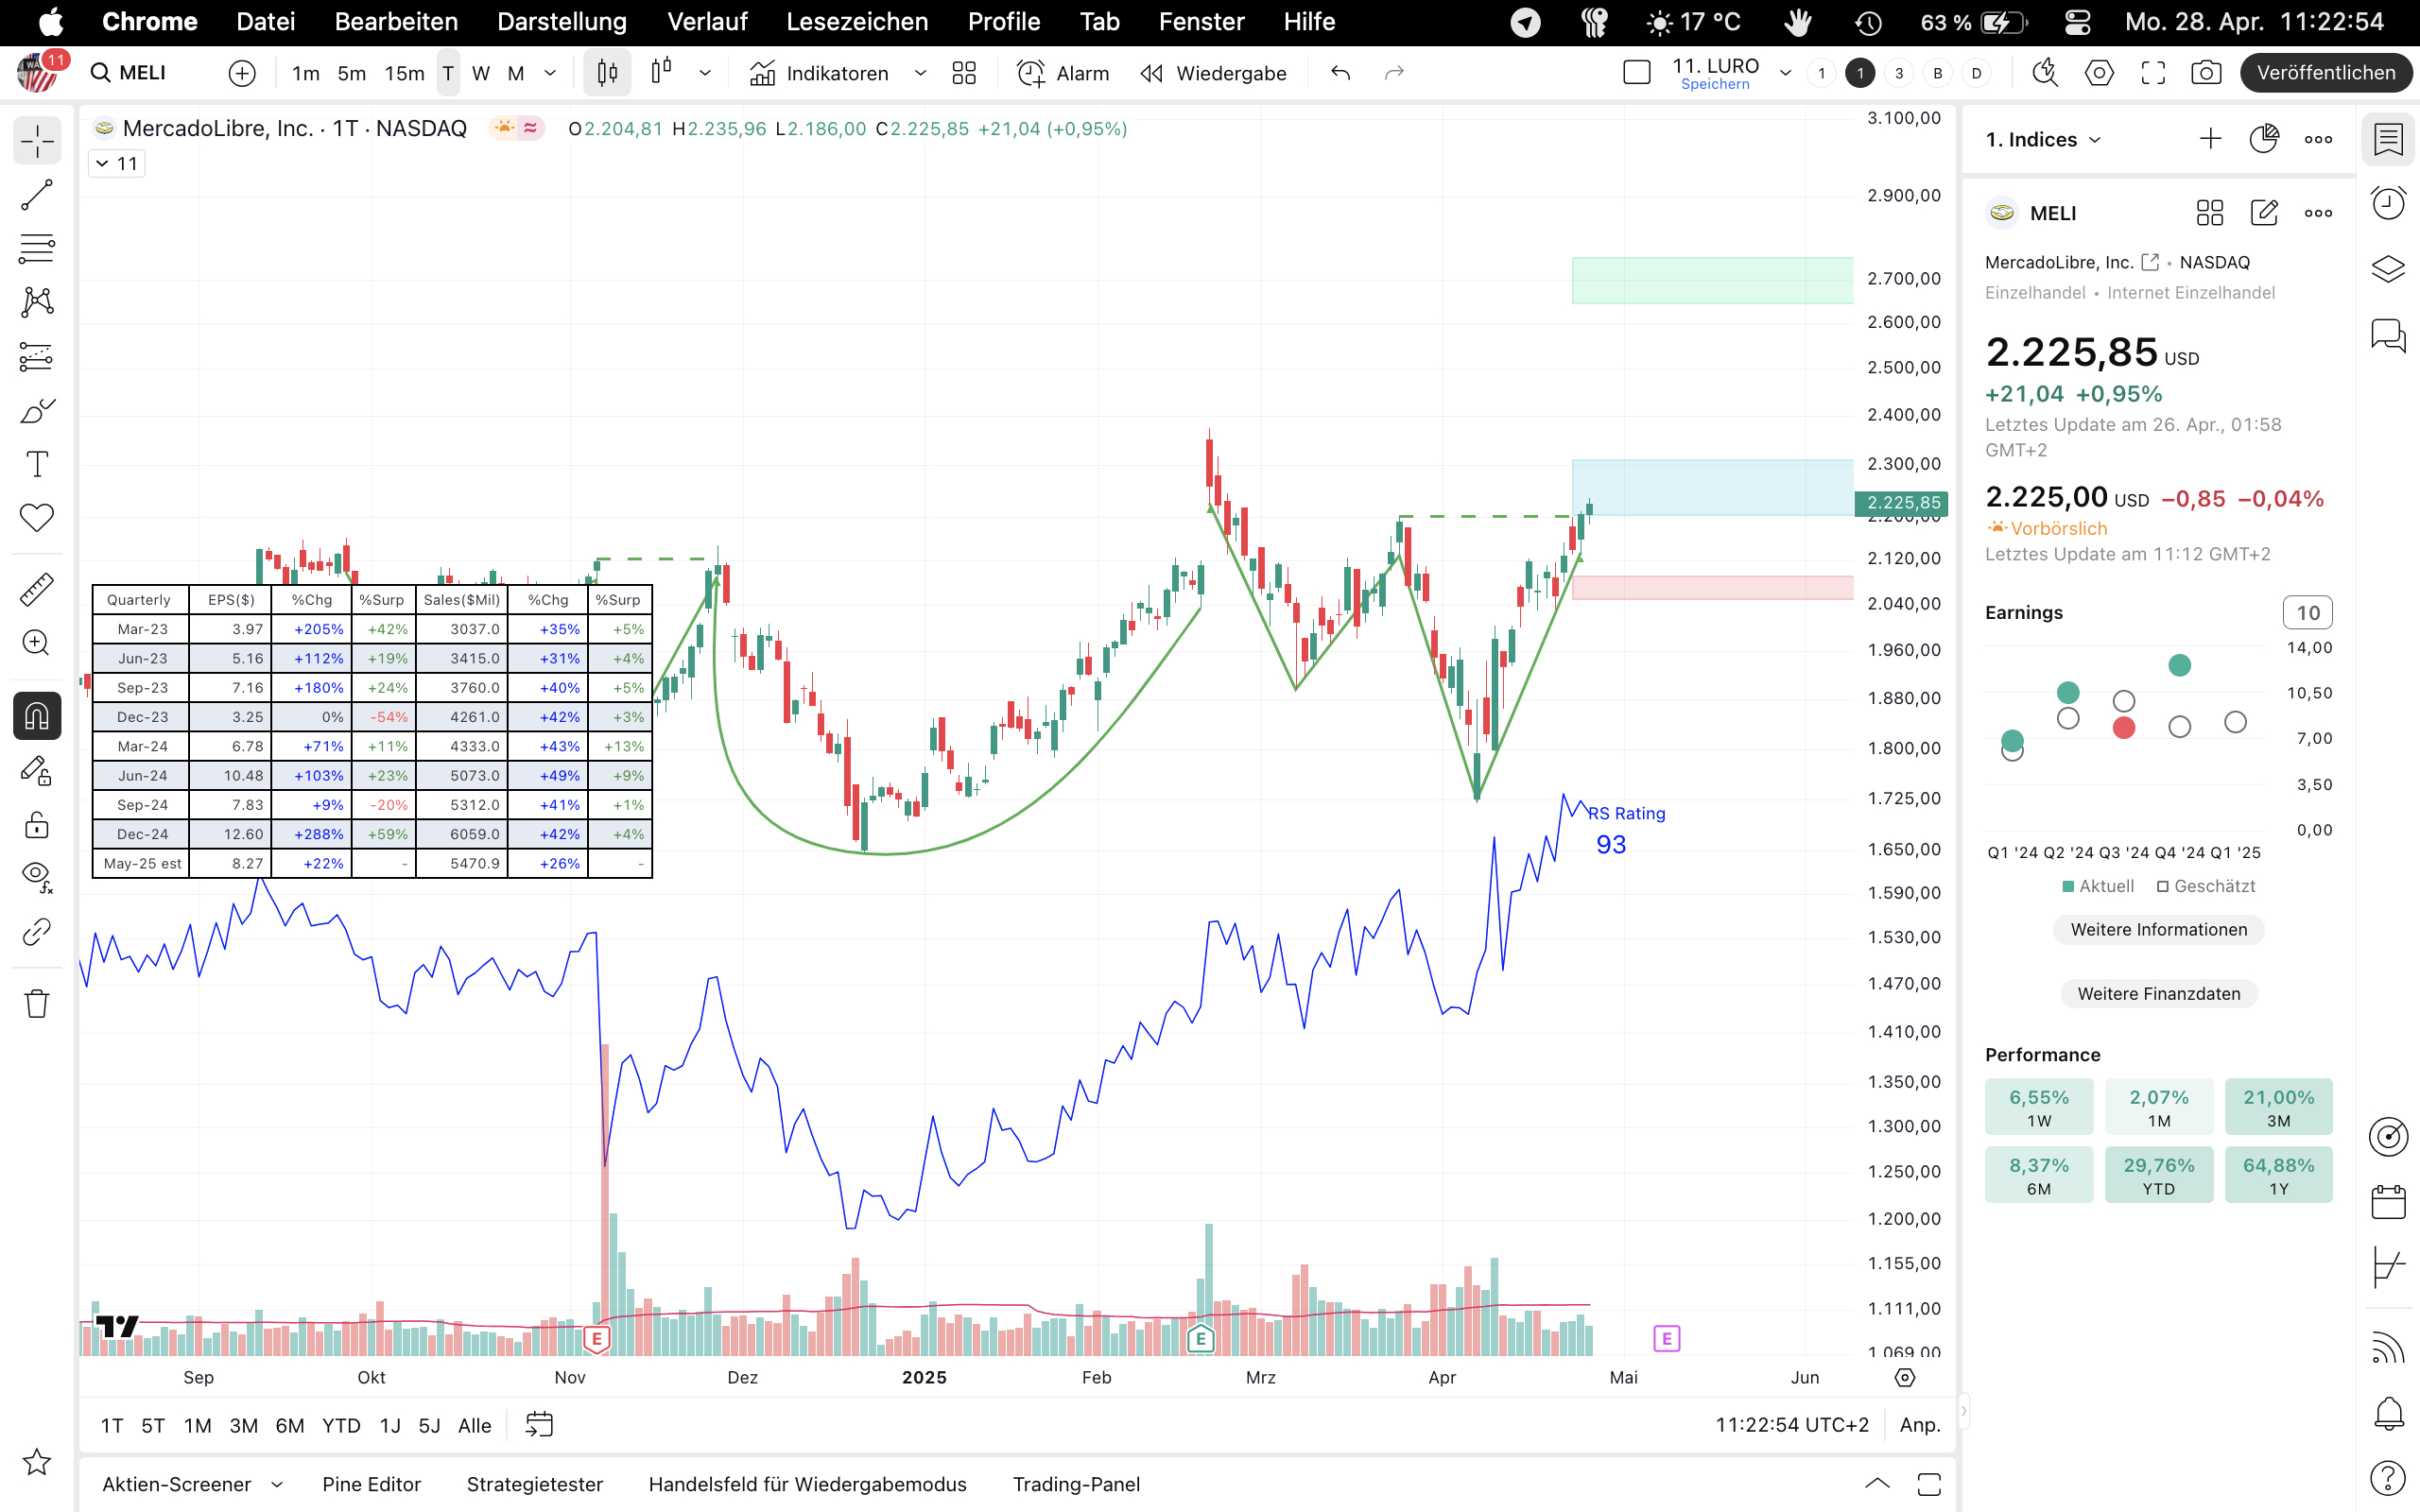
Task: Toggle magnet mode on
Action: click(x=37, y=716)
